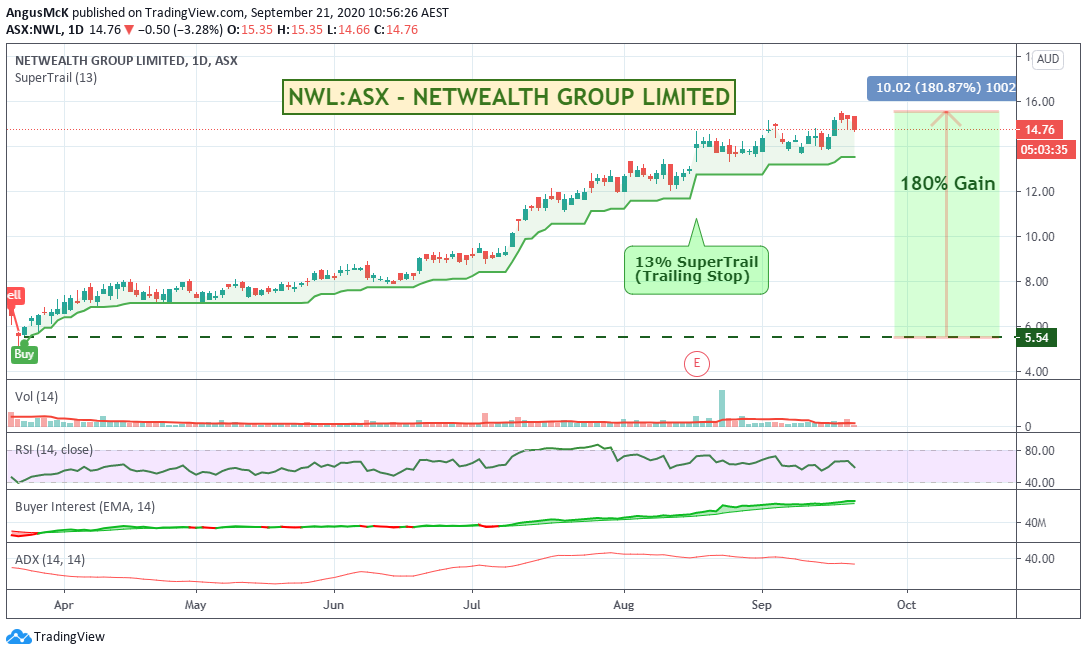Click the C:14.76 close value
The height and width of the screenshot is (655, 1087).
pyautogui.click(x=396, y=30)
